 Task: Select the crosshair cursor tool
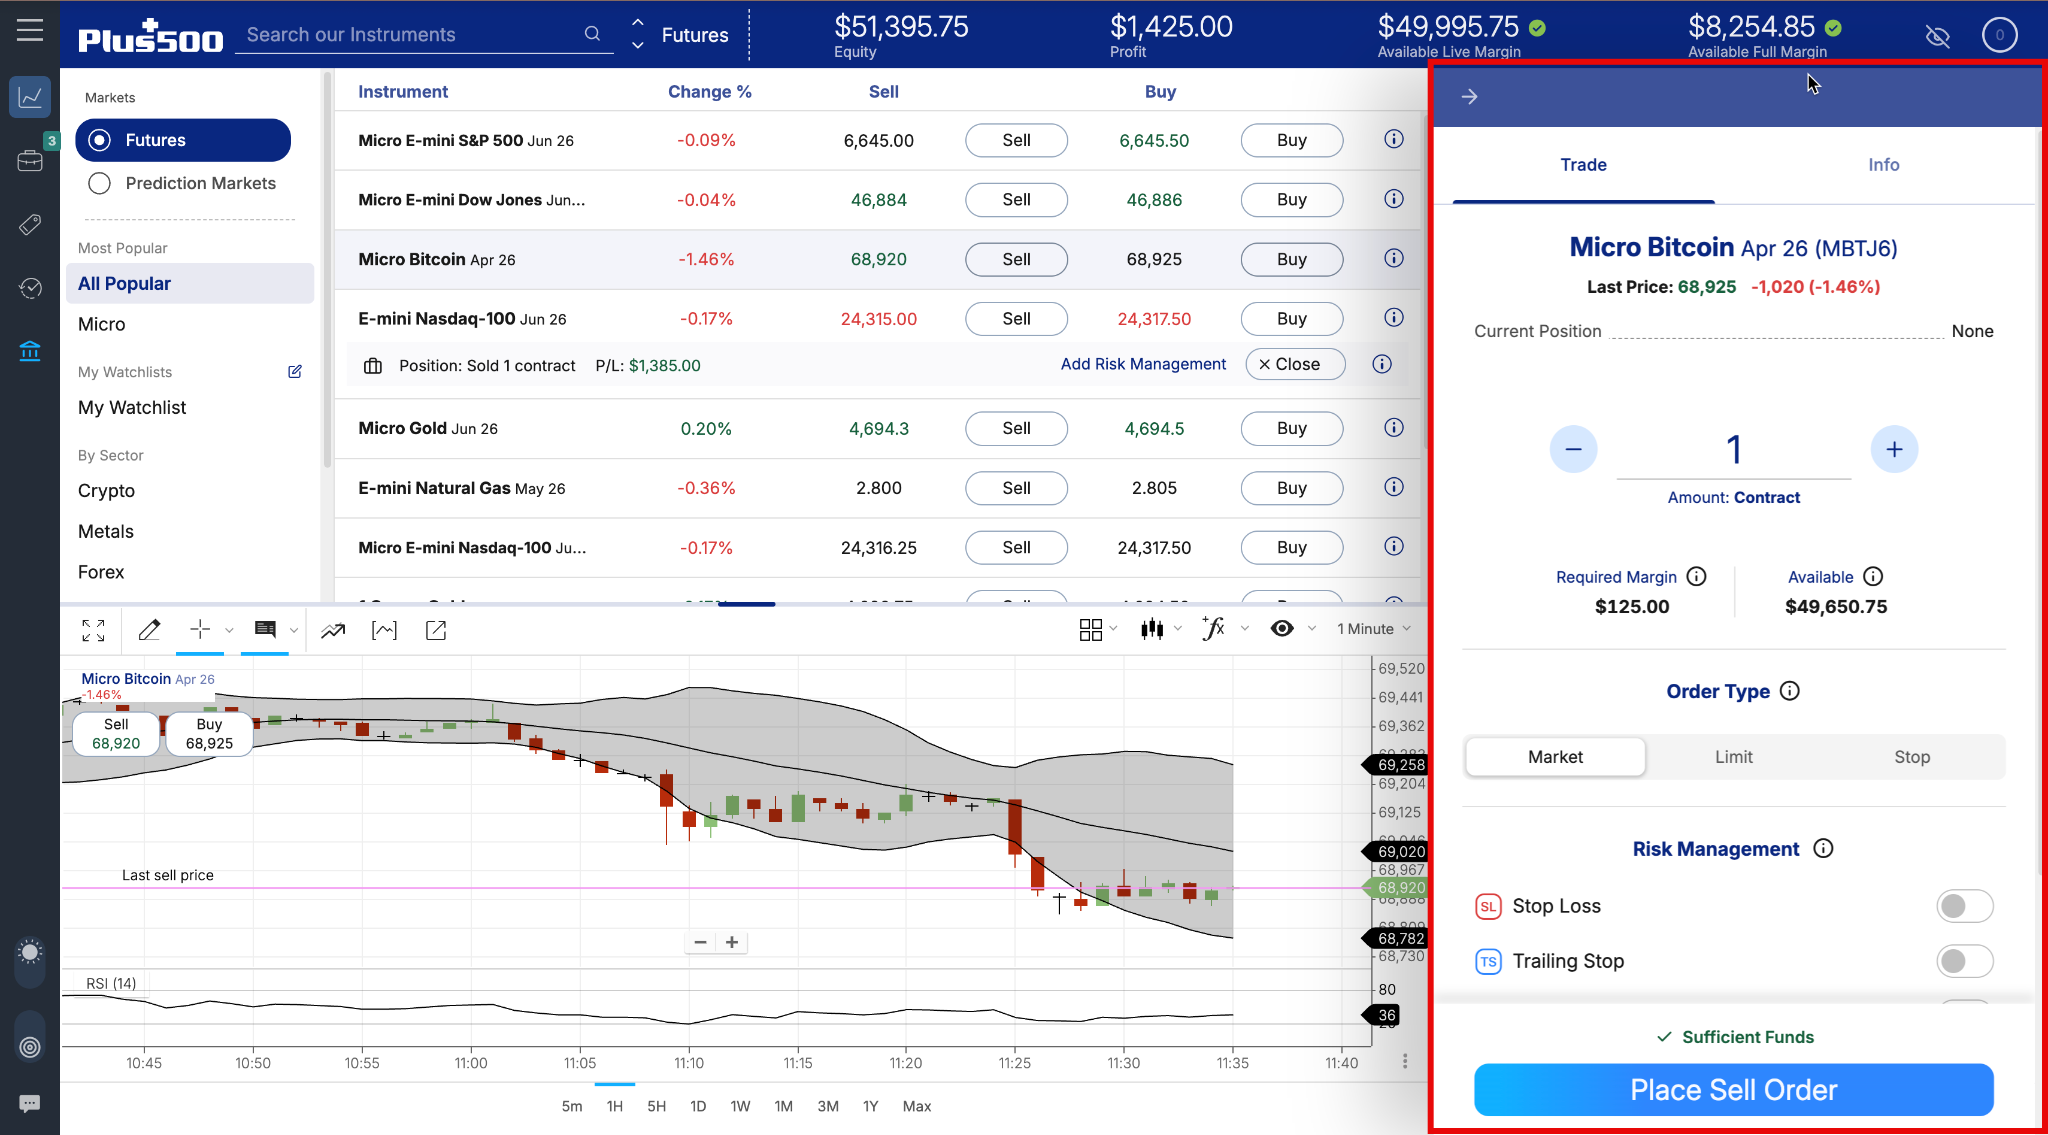click(x=200, y=629)
